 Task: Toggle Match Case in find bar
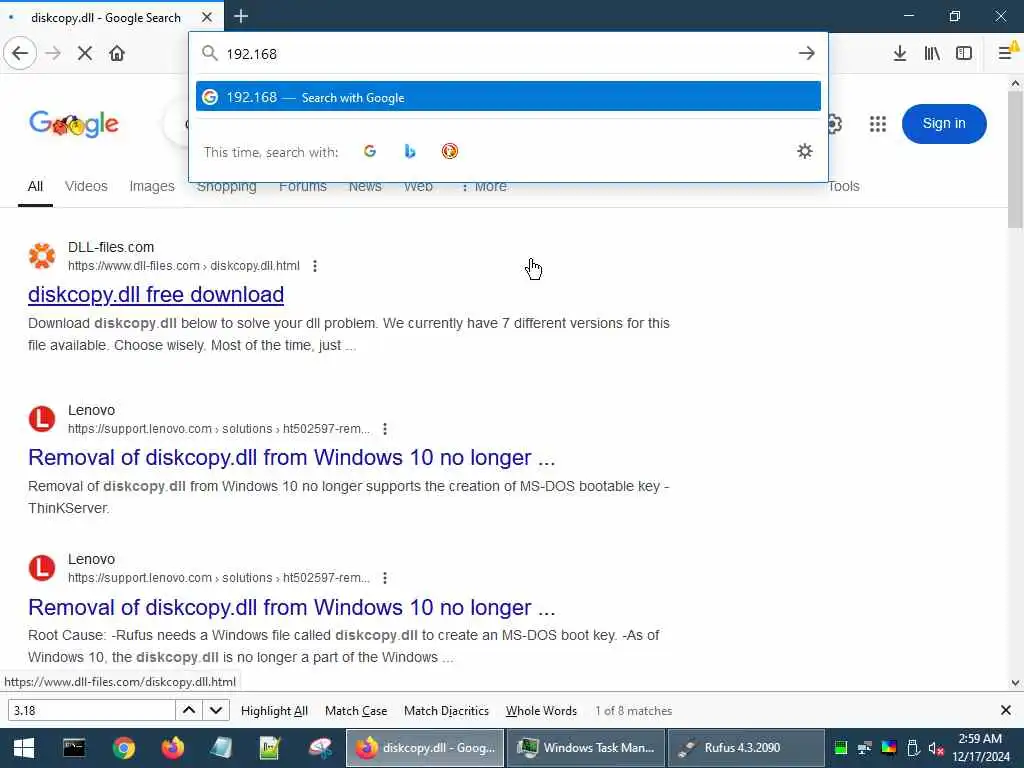click(356, 711)
